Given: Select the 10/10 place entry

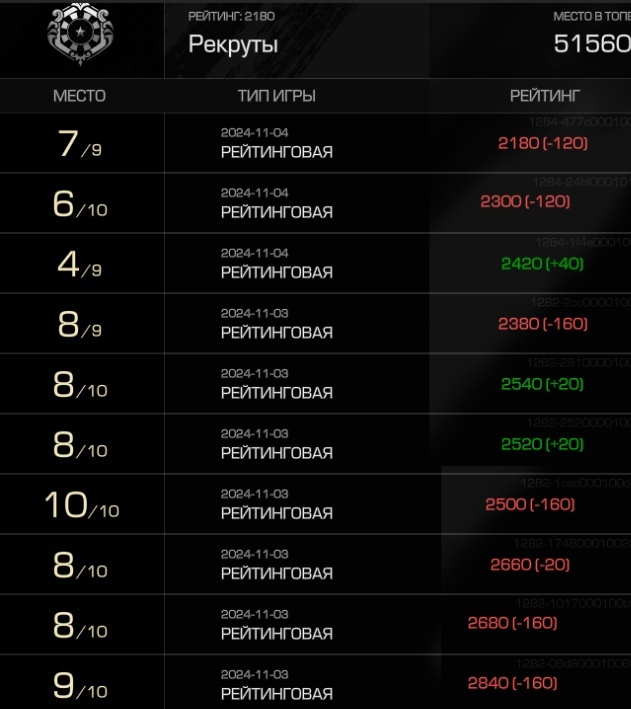Looking at the screenshot, I should 82,505.
